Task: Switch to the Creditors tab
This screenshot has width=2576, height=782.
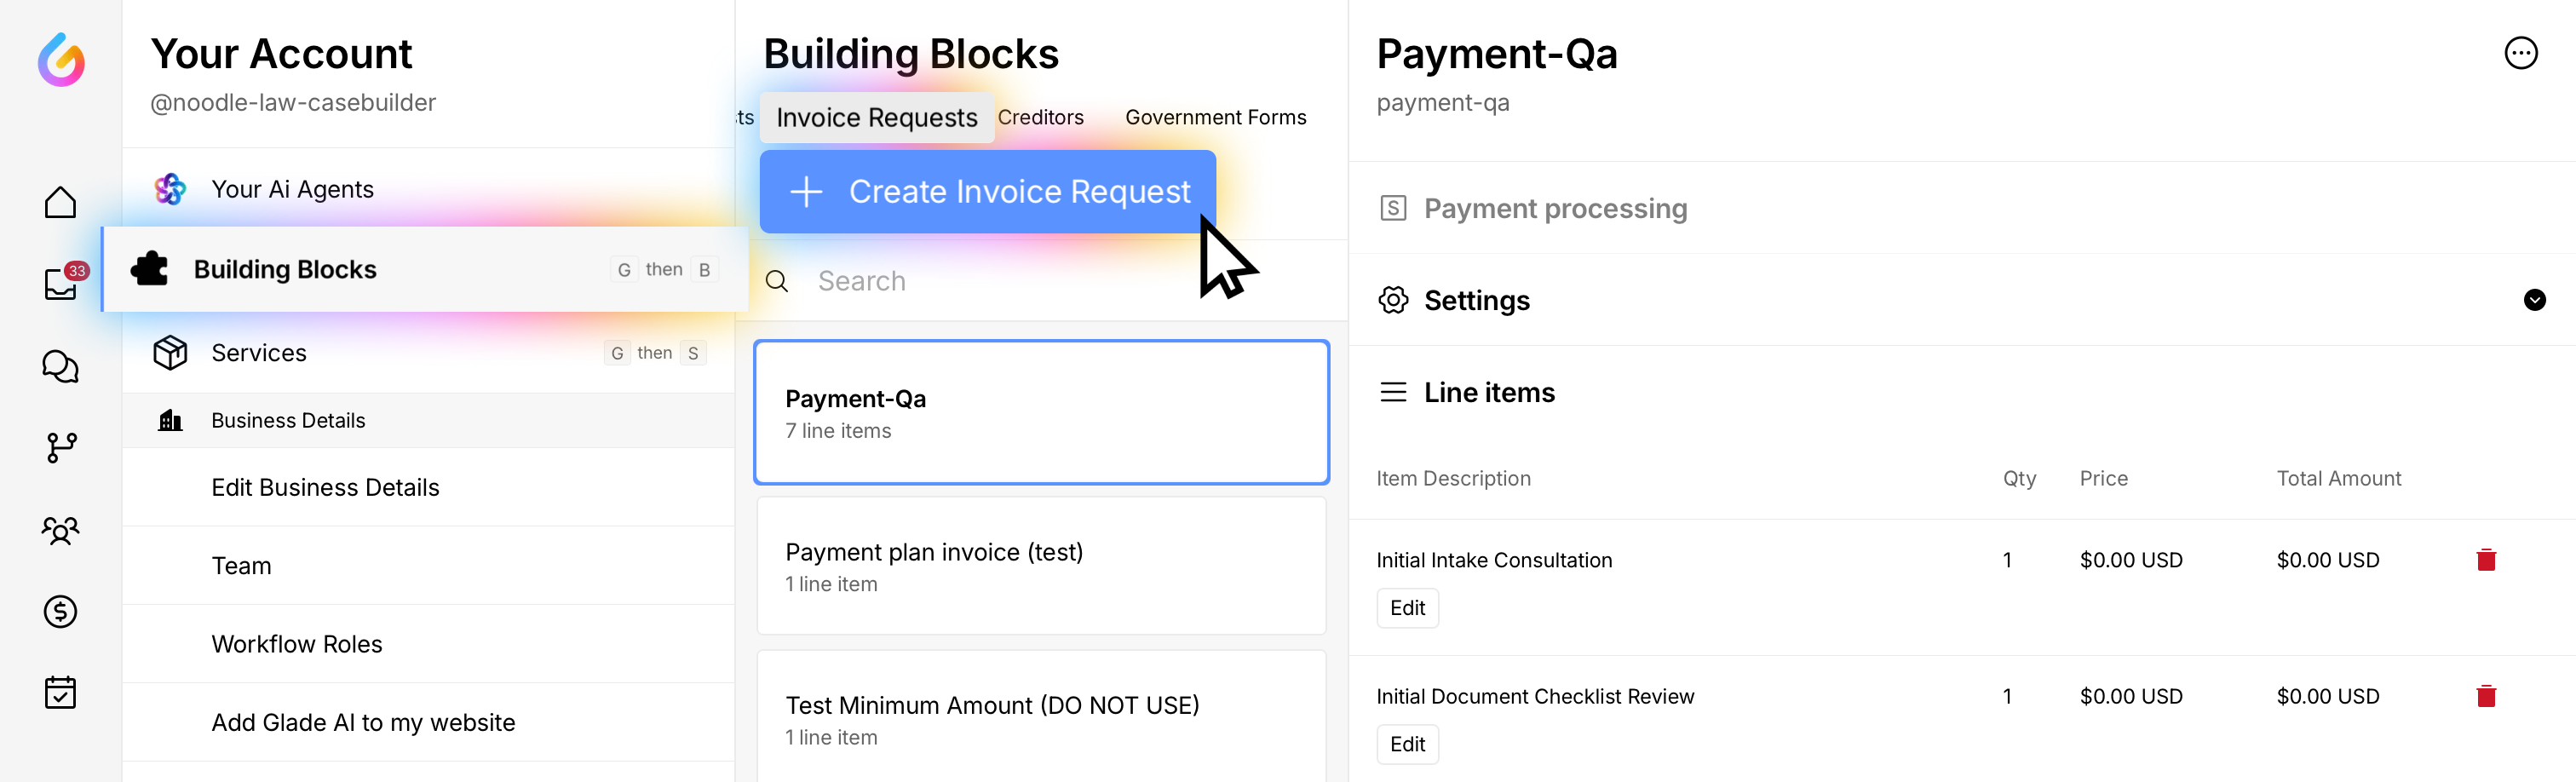Action: [x=1040, y=117]
